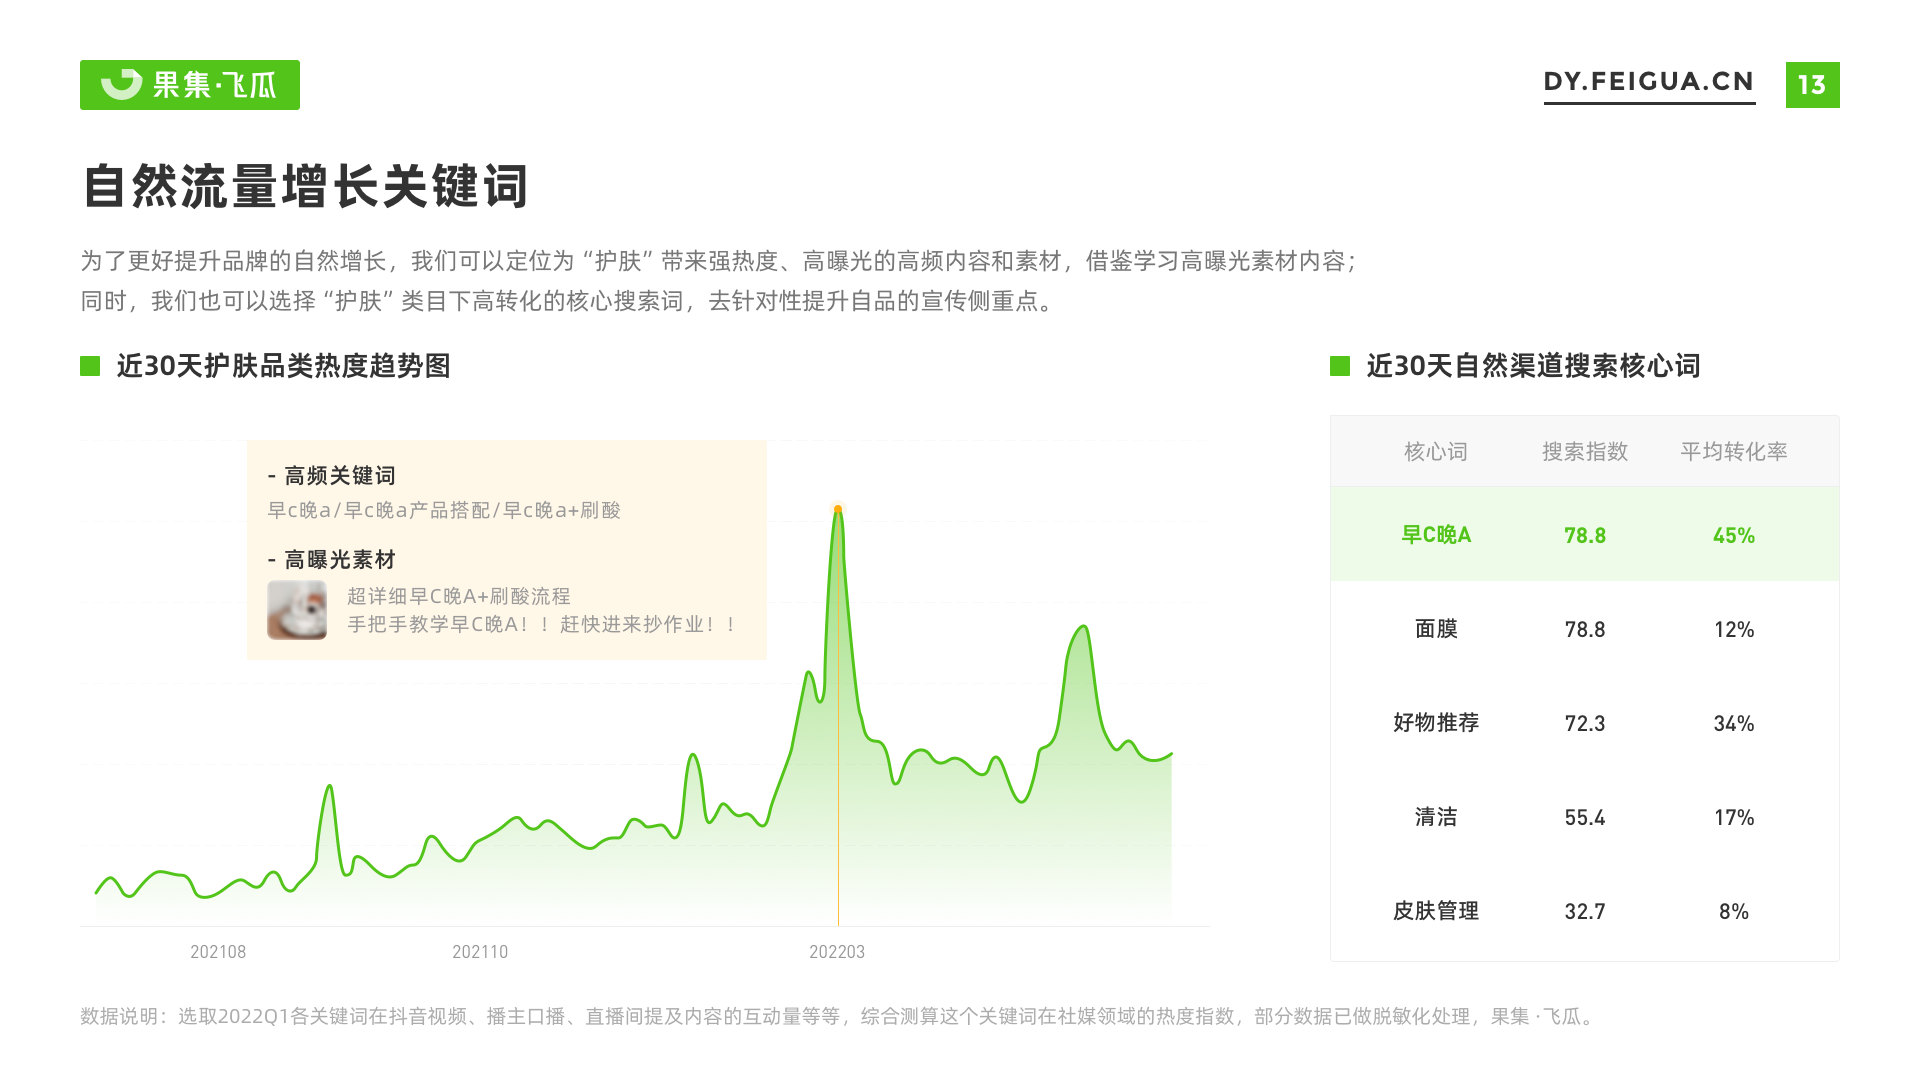
Task: Select the 202110 axis label
Action: point(480,952)
